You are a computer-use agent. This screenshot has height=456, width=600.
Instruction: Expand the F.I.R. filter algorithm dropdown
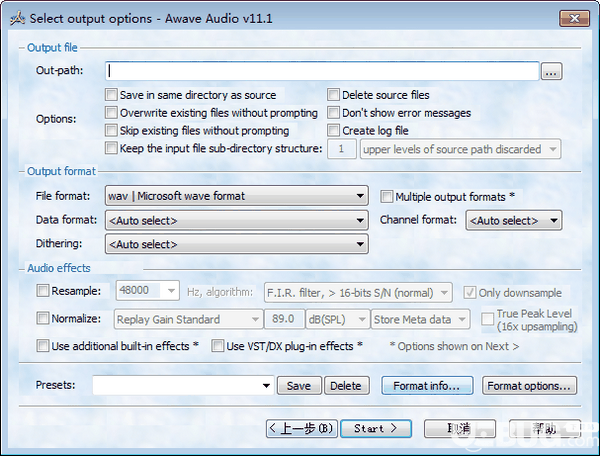(x=358, y=293)
